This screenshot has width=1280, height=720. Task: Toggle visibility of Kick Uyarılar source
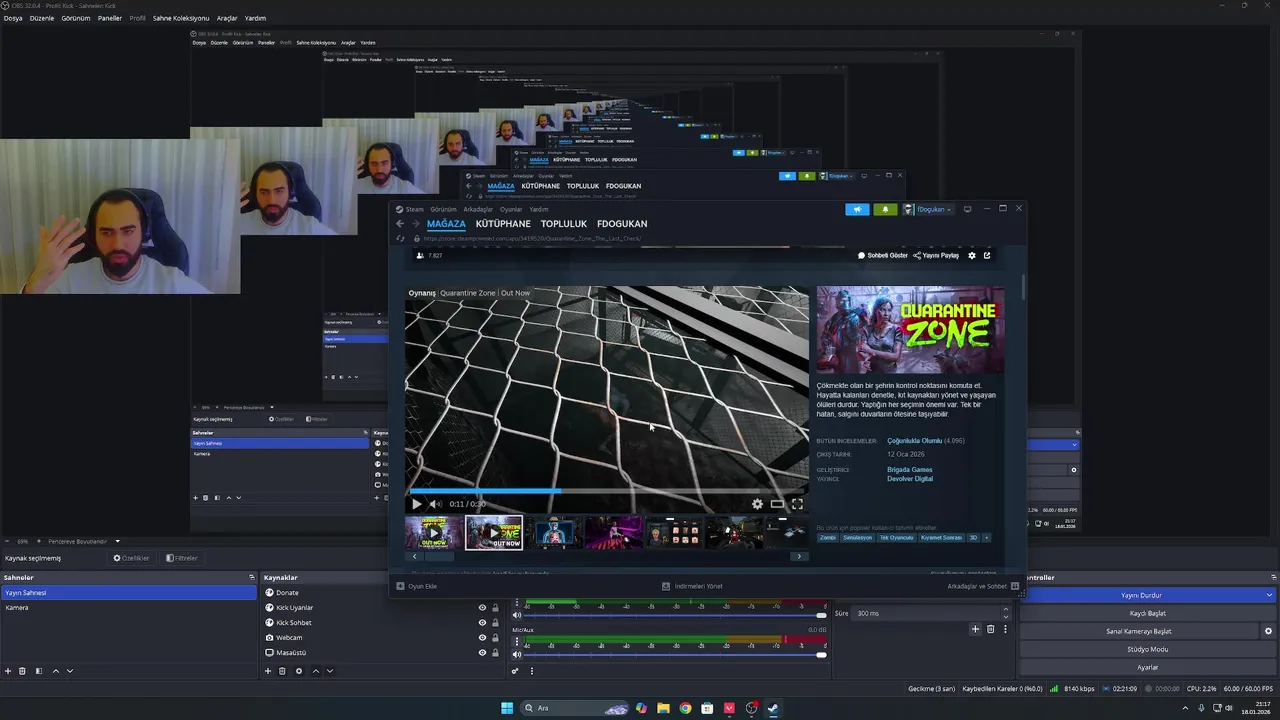(x=482, y=607)
